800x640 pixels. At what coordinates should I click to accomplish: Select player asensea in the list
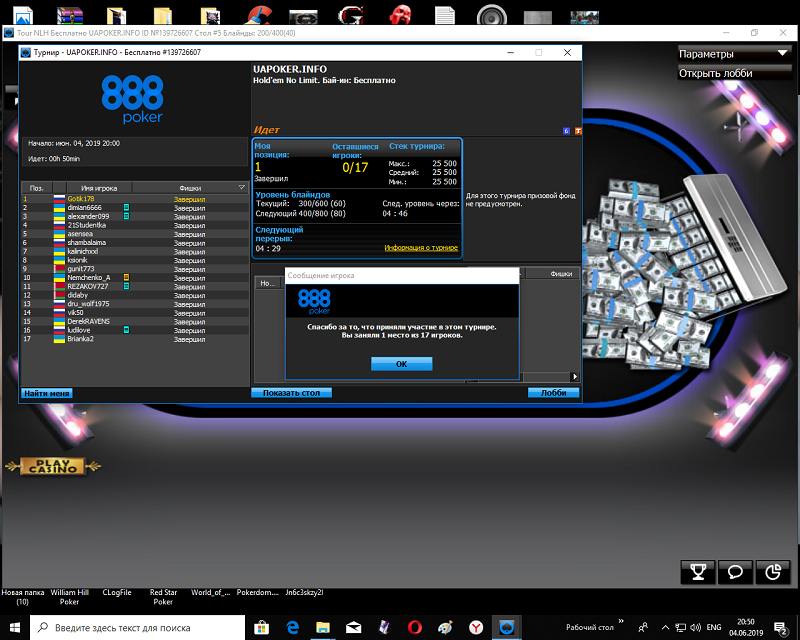tap(135, 234)
